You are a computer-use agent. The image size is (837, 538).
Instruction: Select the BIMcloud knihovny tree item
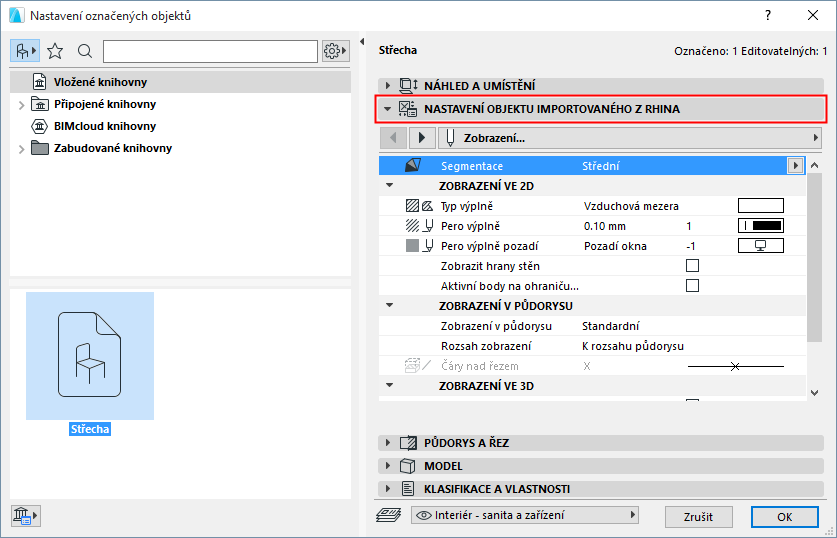coord(105,126)
